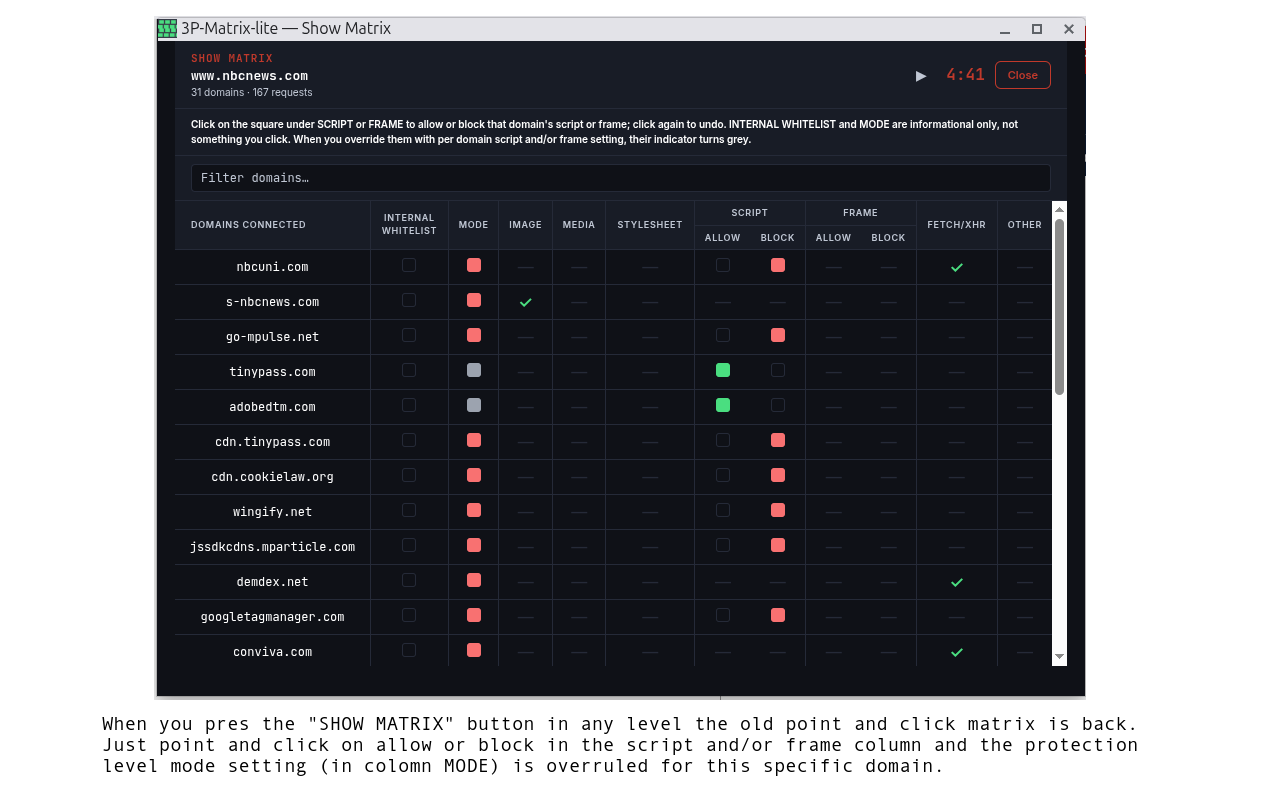Click the red Close button
Viewport: 1280px width, 800px height.
(1022, 75)
